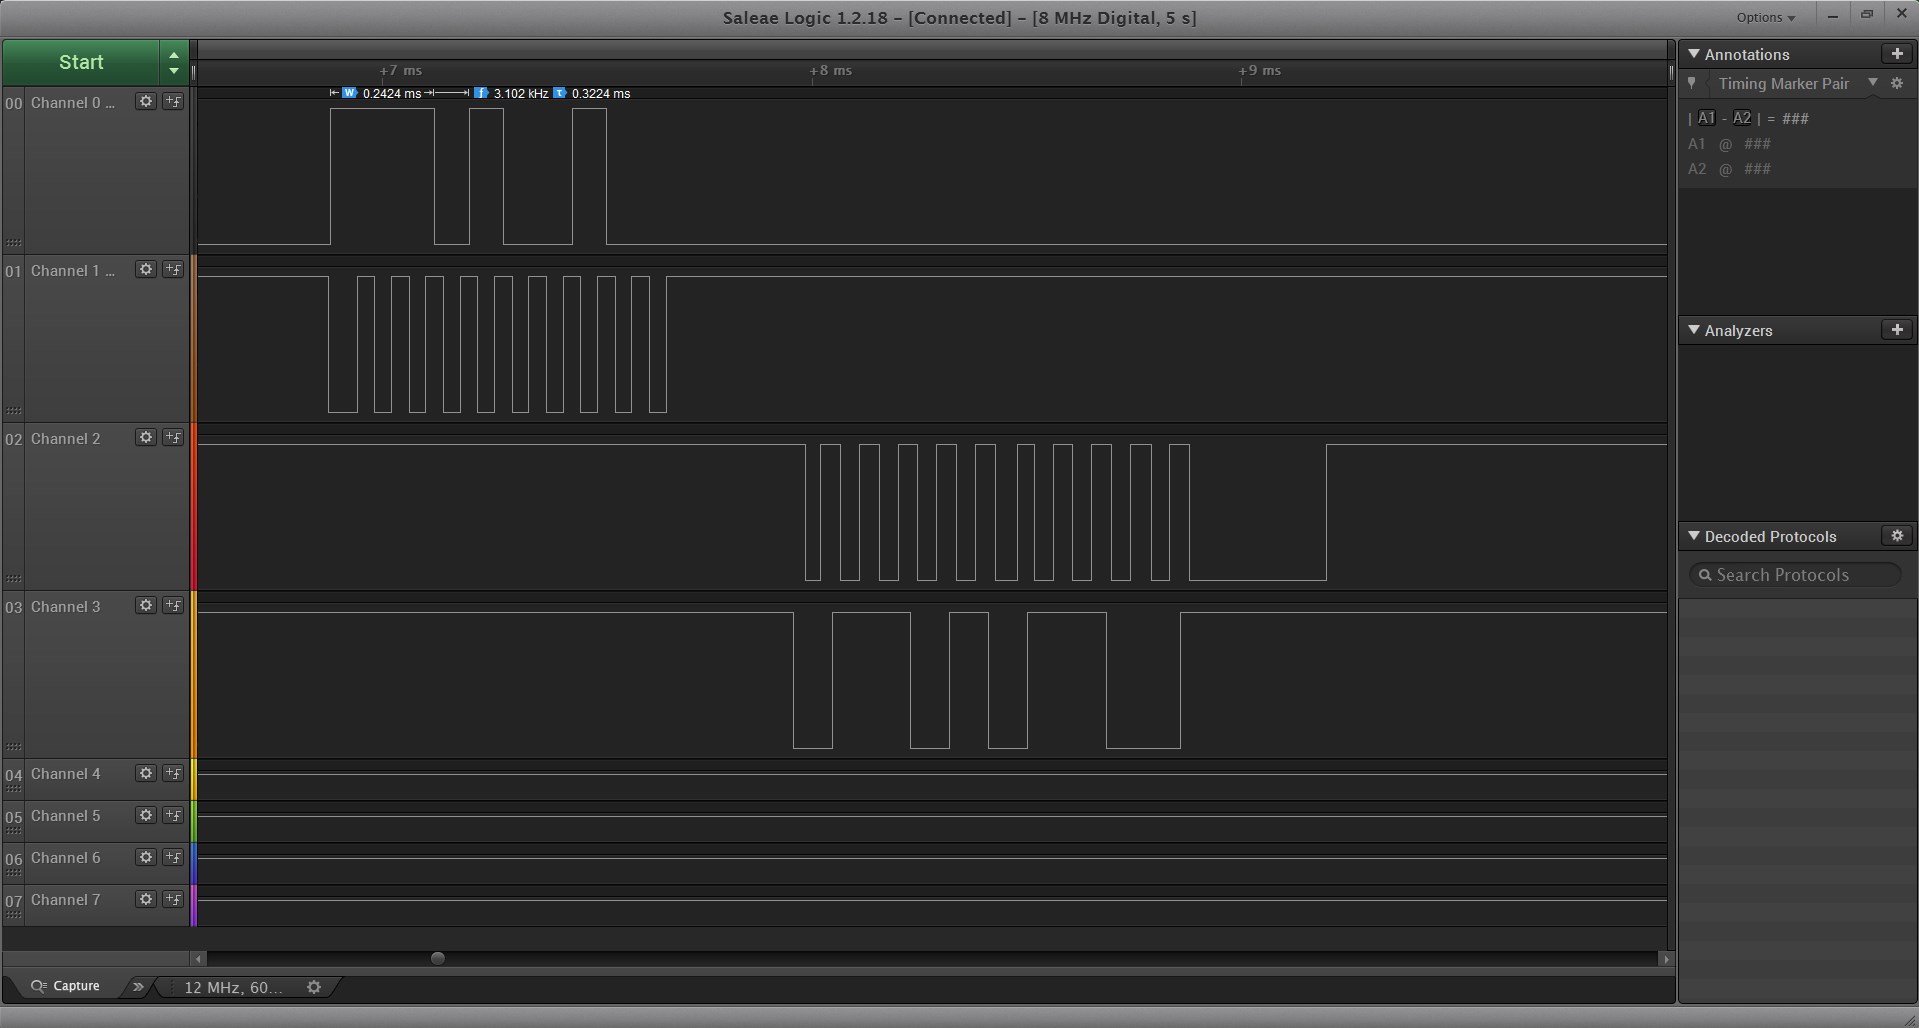The width and height of the screenshot is (1919, 1028).
Task: Click the Timing Marker Pair filter icon
Action: 1692,84
